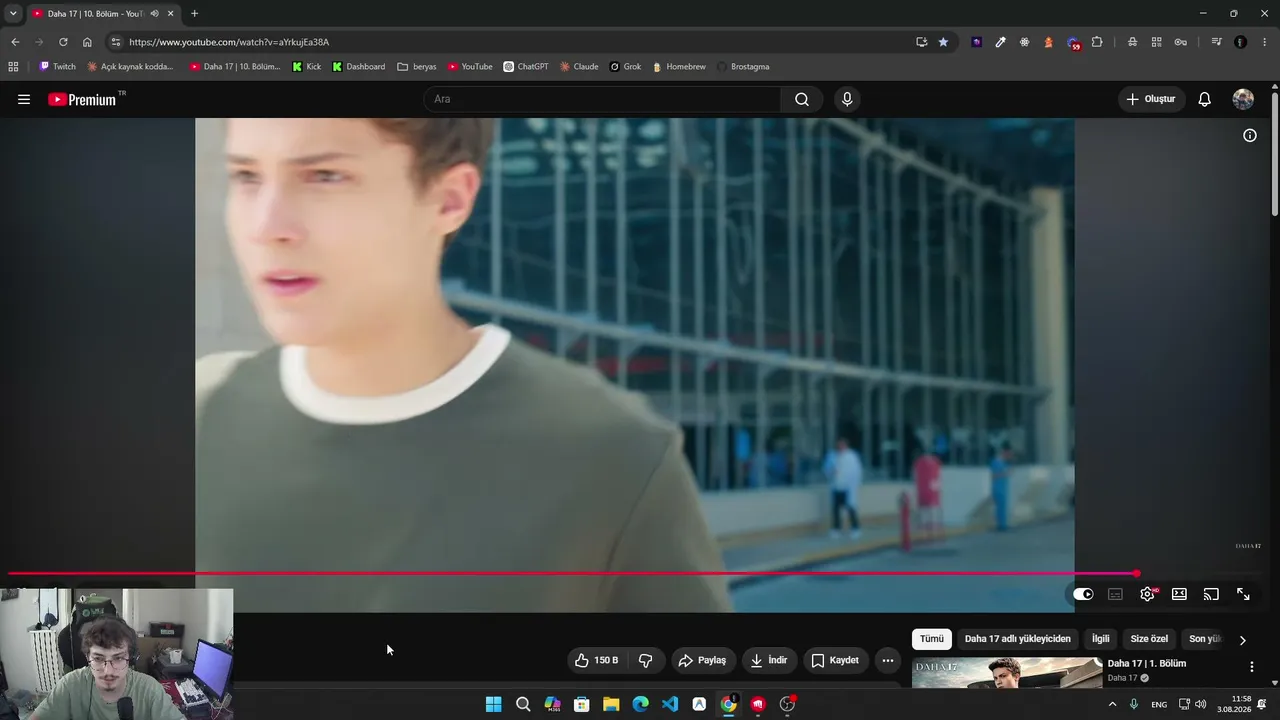1280x720 pixels.
Task: Show video info card icon
Action: coord(1250,135)
